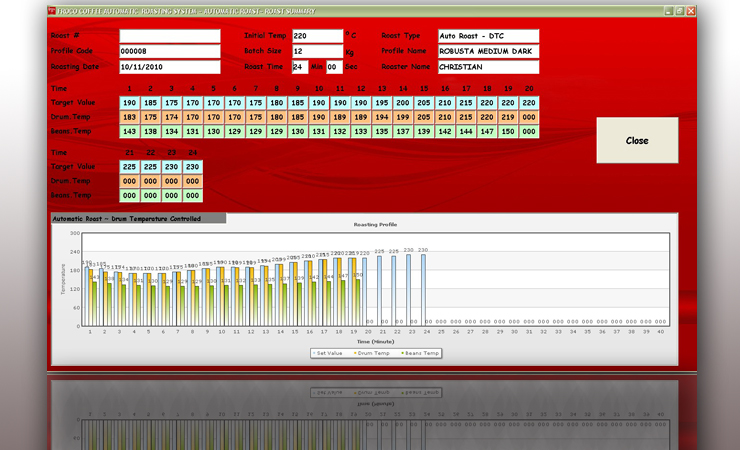Click Drum Temp cell 199 at time 14
Image resolution: width=740 pixels, height=450 pixels.
[x=403, y=117]
